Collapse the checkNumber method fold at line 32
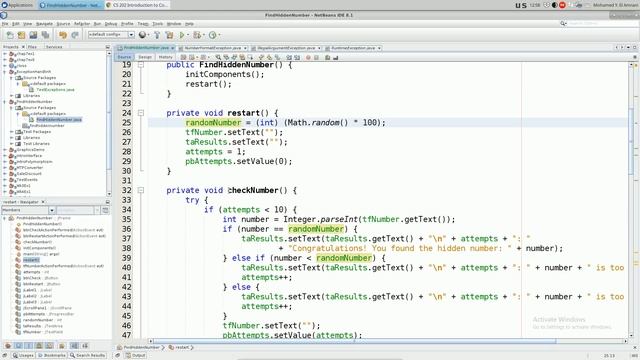Viewport: 640px width, 360px height. 140,190
